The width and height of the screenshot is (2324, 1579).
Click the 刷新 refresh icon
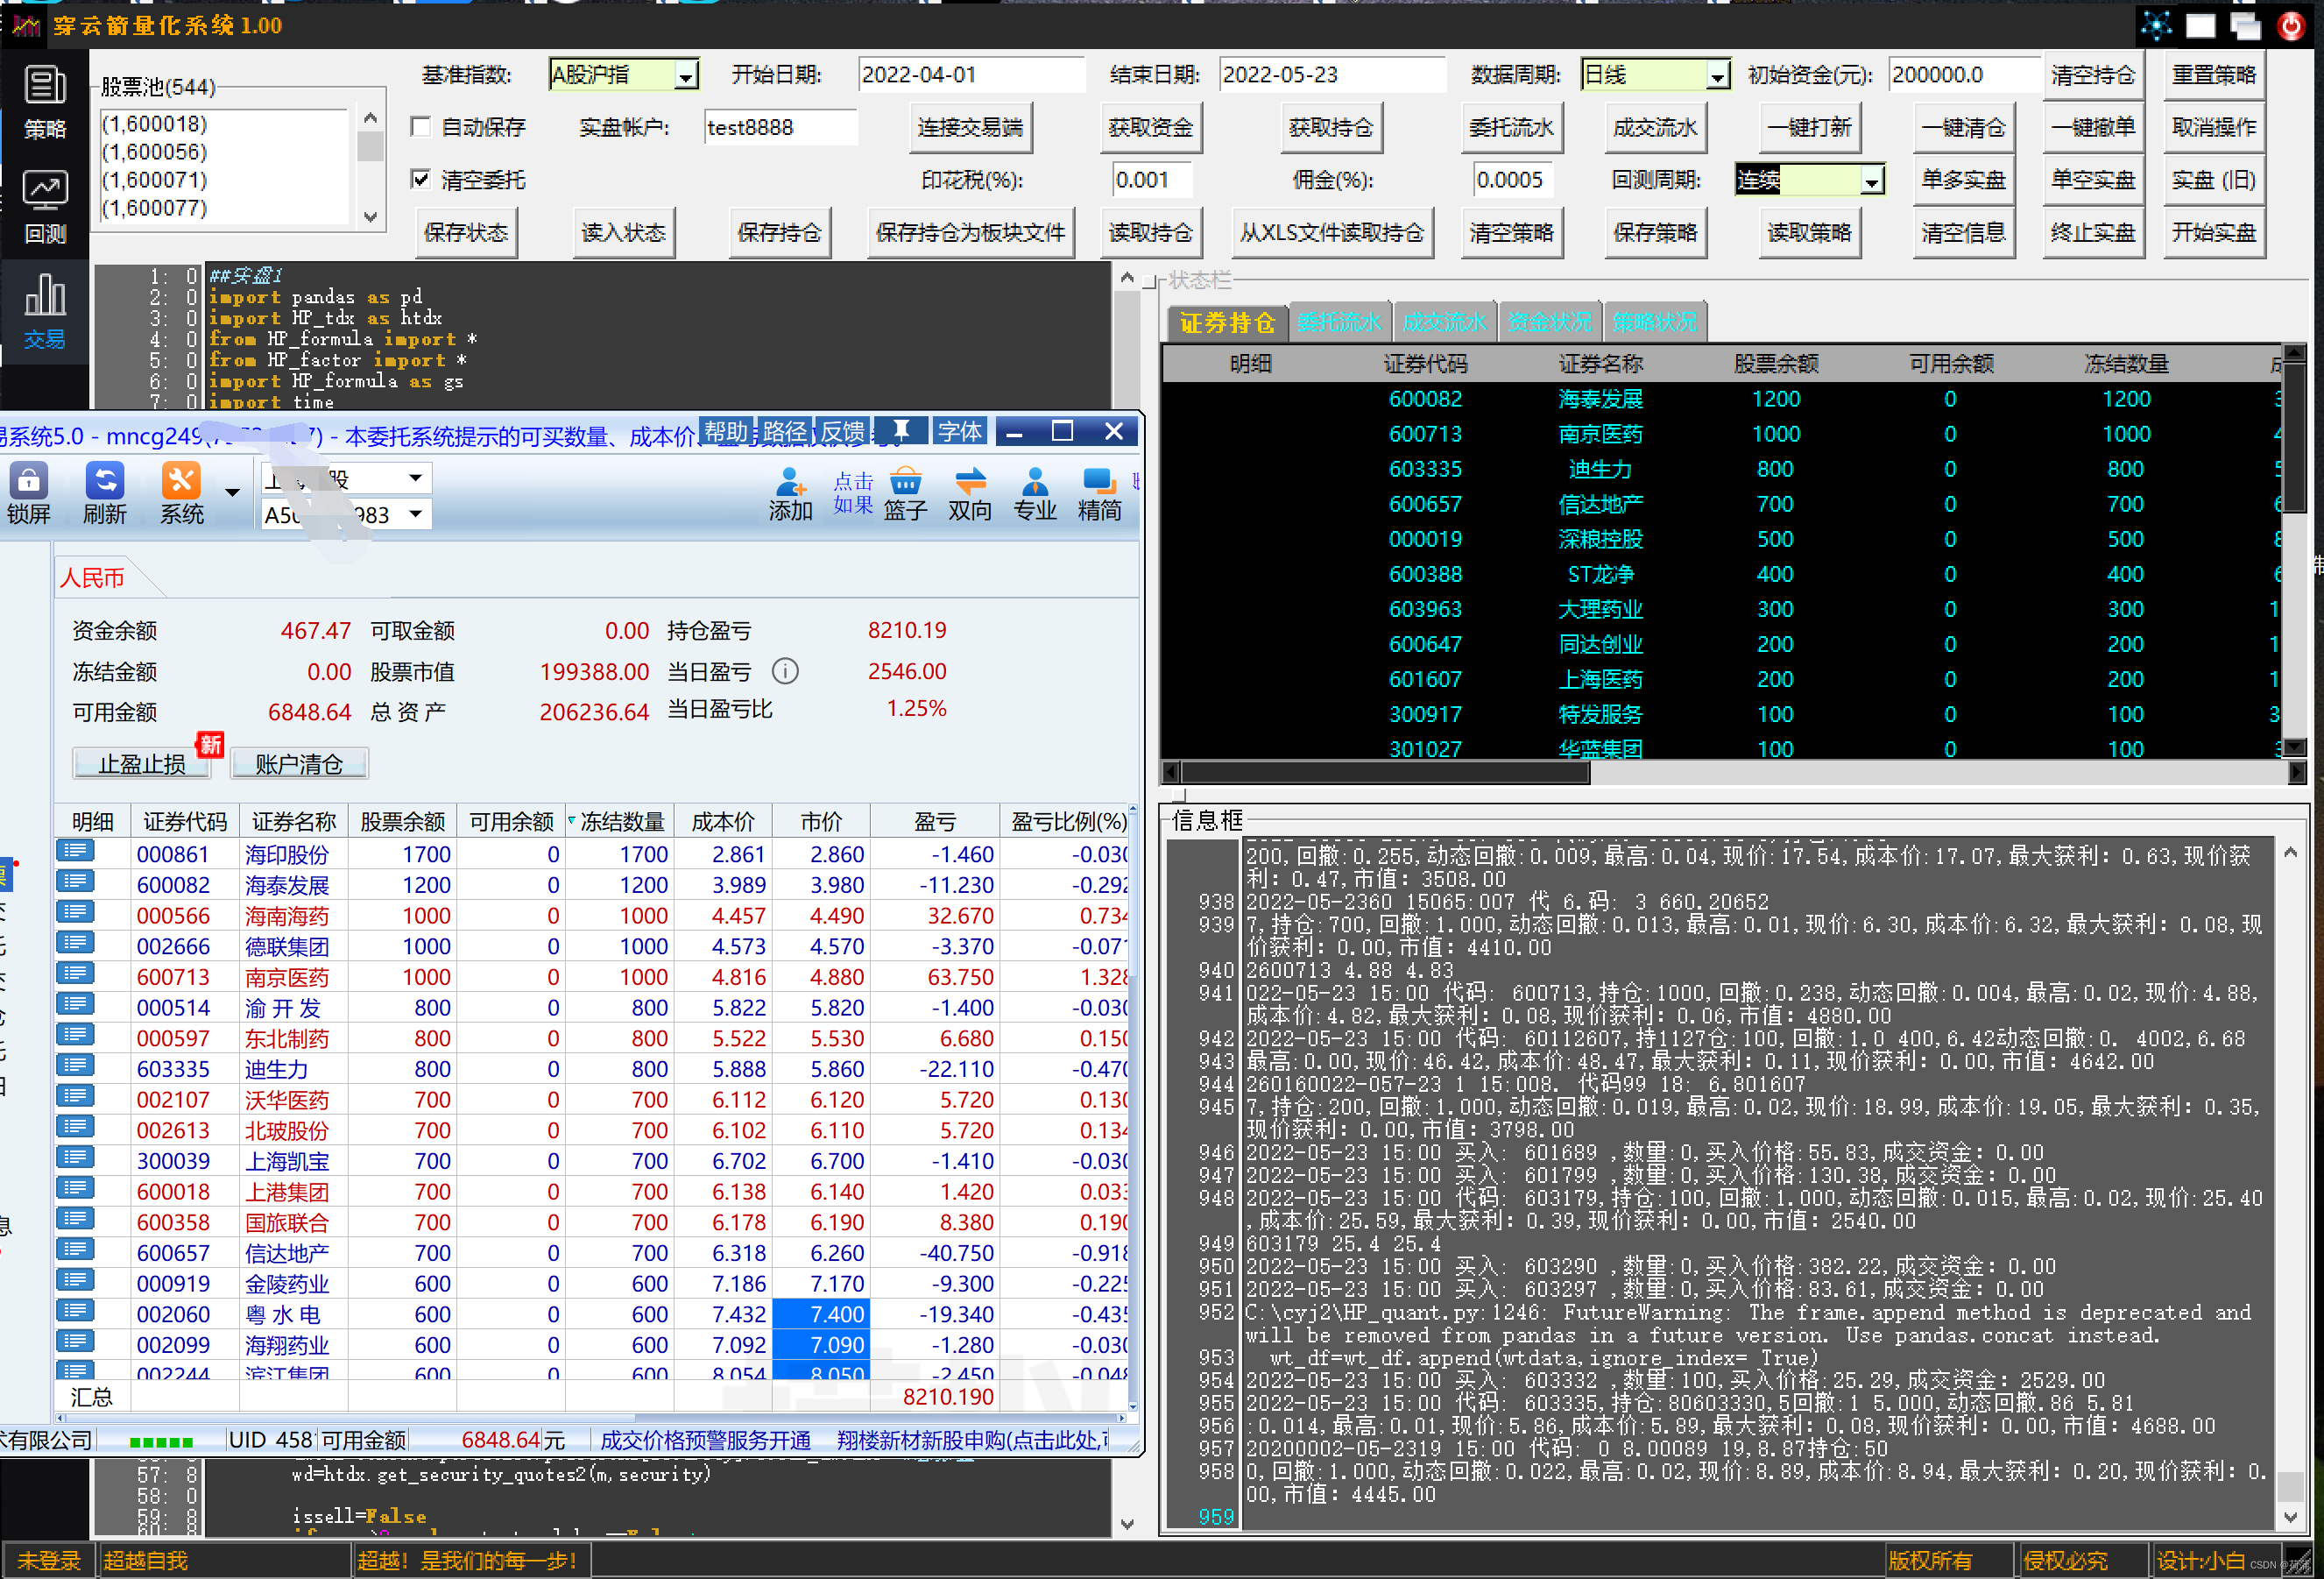pos(104,494)
